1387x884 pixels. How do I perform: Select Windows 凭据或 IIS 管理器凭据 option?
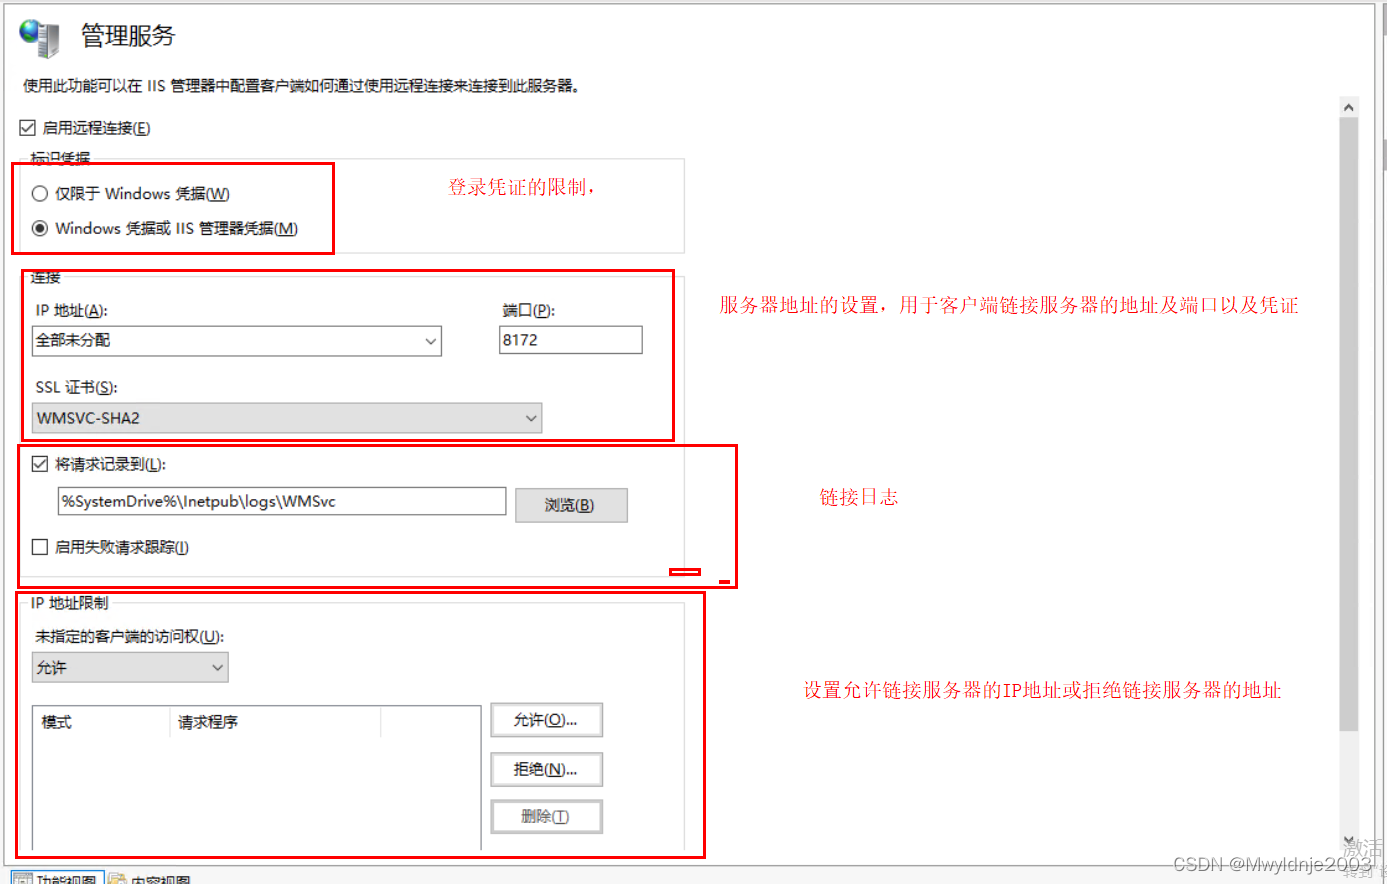click(x=39, y=228)
